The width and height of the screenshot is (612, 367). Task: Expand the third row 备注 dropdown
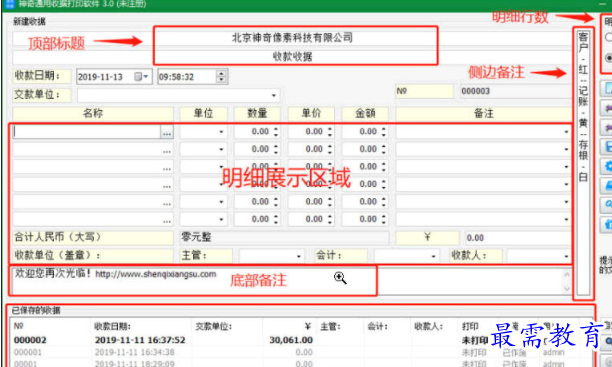click(x=566, y=167)
